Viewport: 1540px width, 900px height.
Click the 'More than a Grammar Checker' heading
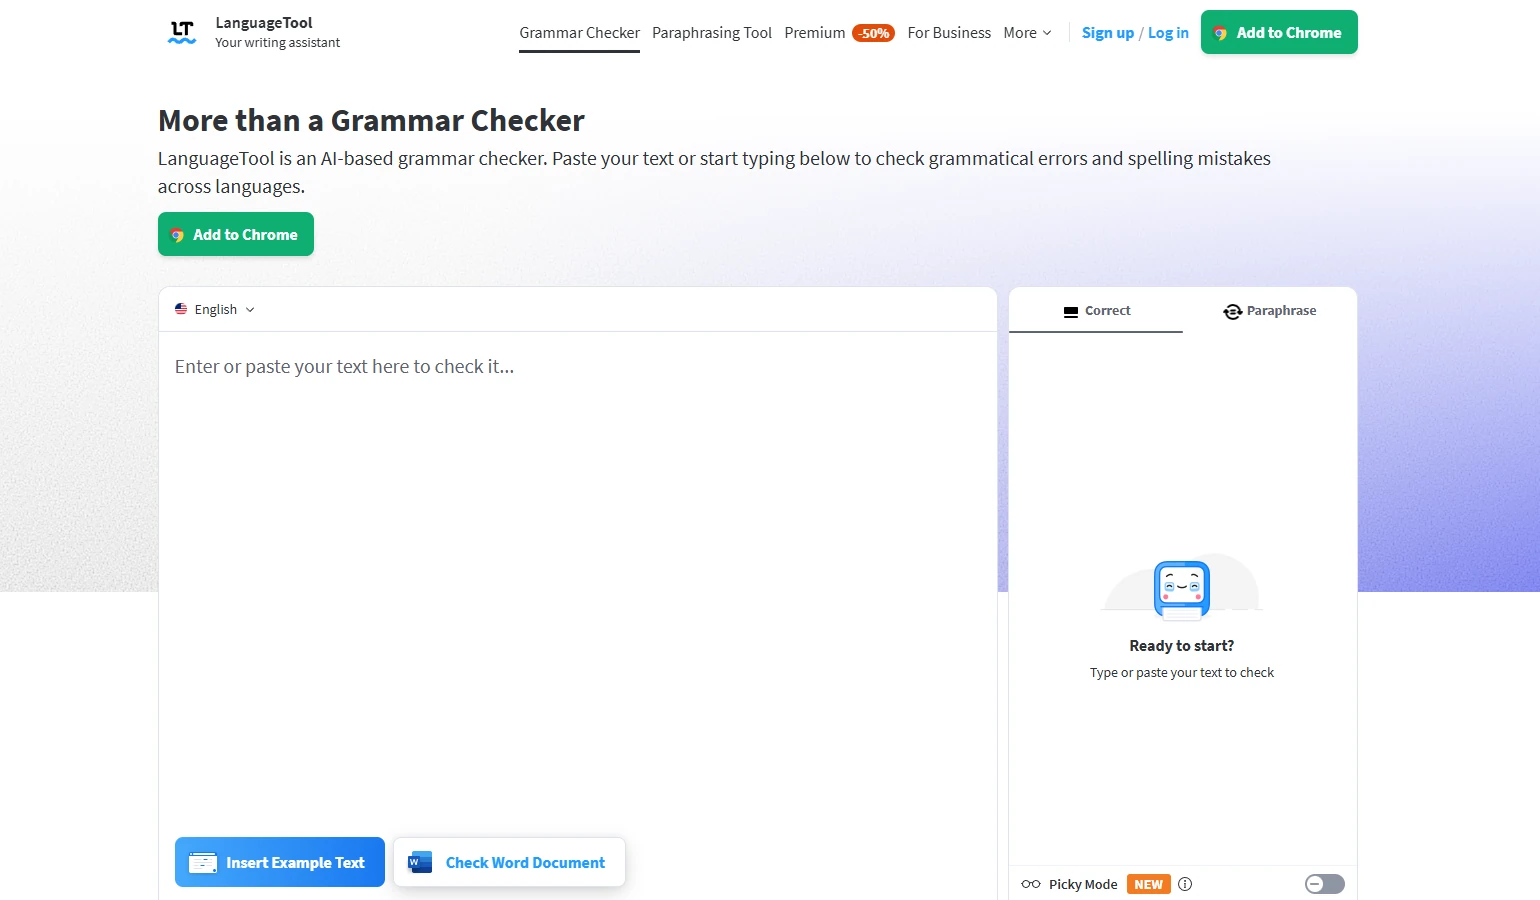pyautogui.click(x=371, y=121)
